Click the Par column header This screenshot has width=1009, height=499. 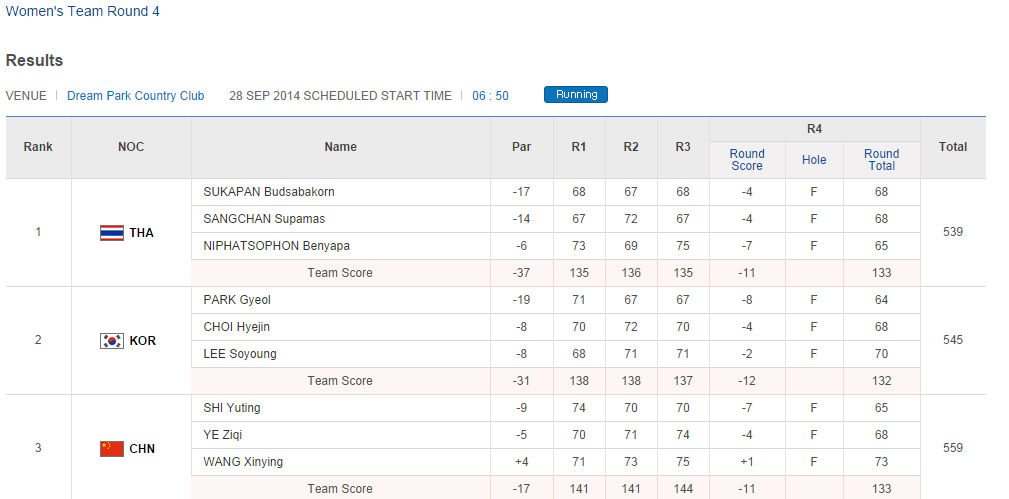click(x=522, y=147)
